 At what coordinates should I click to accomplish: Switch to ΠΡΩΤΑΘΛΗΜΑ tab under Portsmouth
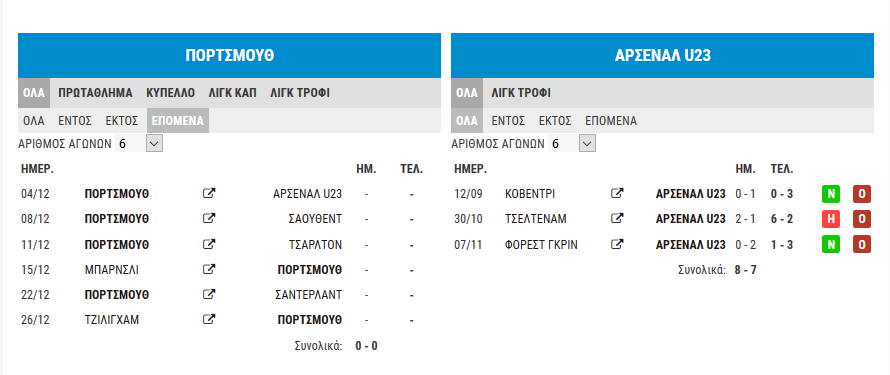pos(95,93)
